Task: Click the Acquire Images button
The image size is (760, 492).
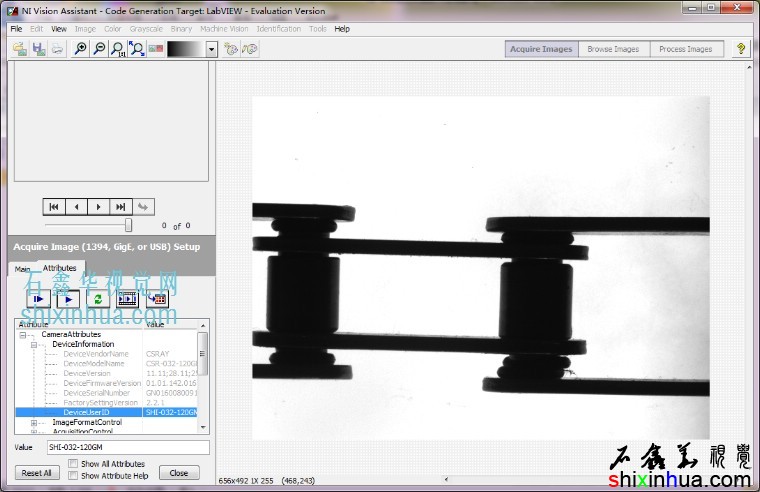Action: click(x=541, y=49)
